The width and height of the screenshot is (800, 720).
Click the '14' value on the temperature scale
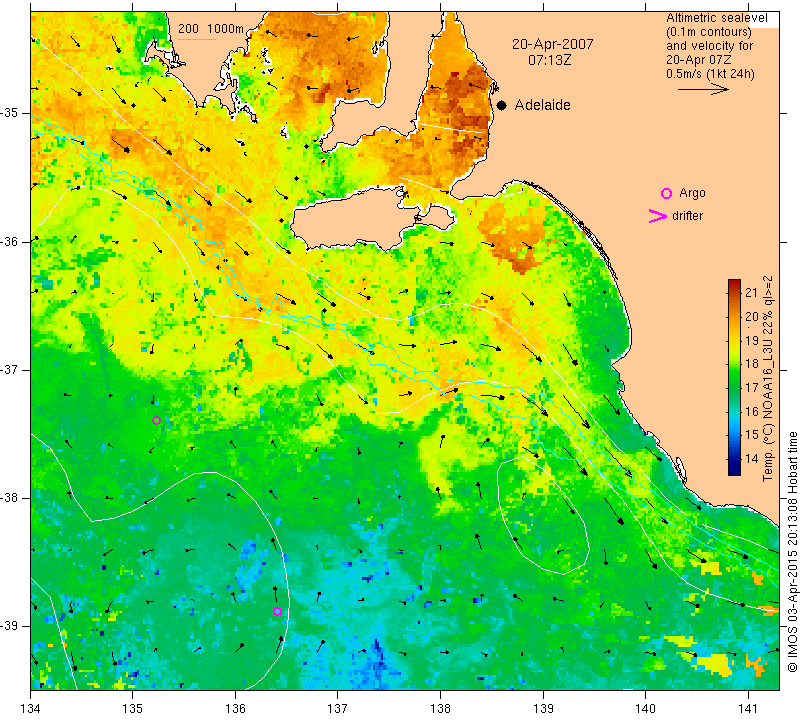pyautogui.click(x=752, y=458)
